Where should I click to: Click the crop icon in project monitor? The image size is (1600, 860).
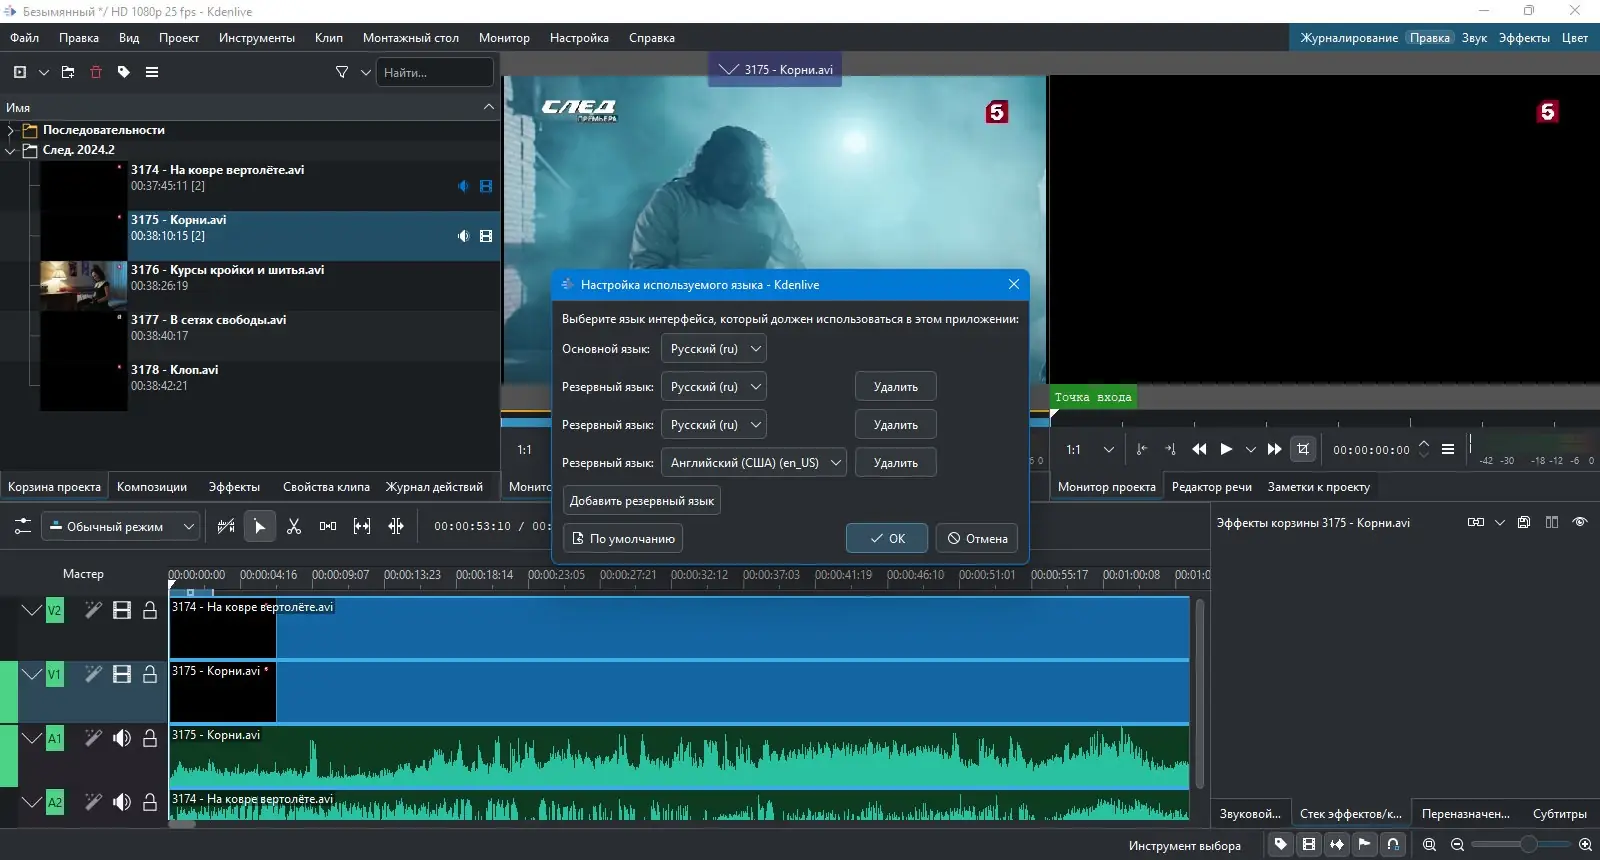tap(1303, 449)
